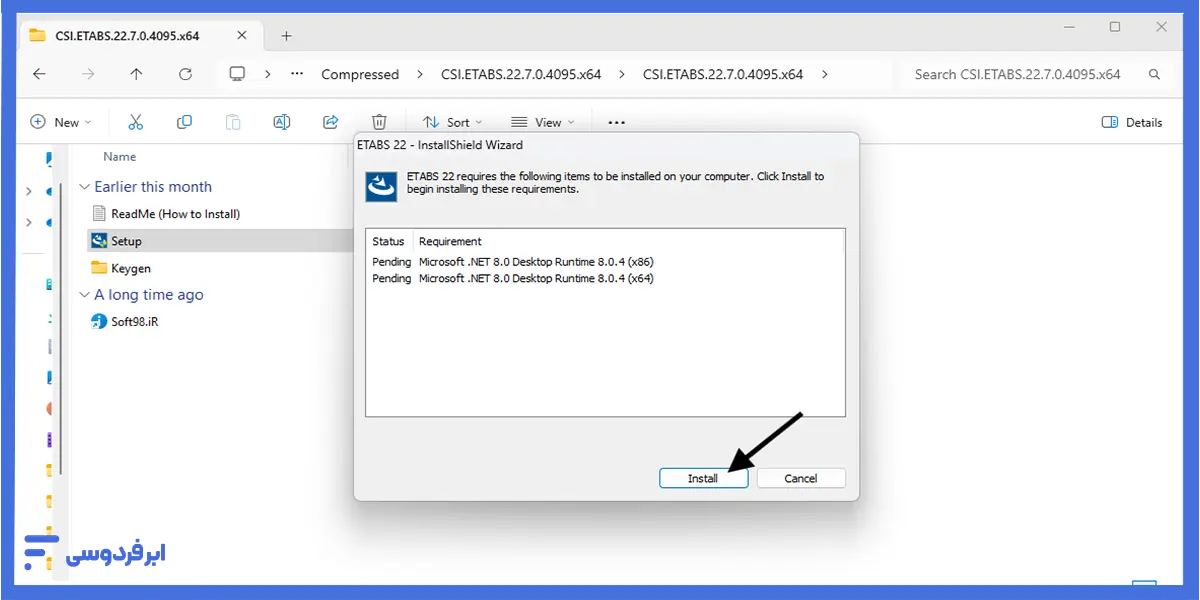Click the Soft98.iR shortcut icon
The width and height of the screenshot is (1200, 600).
pyautogui.click(x=98, y=321)
